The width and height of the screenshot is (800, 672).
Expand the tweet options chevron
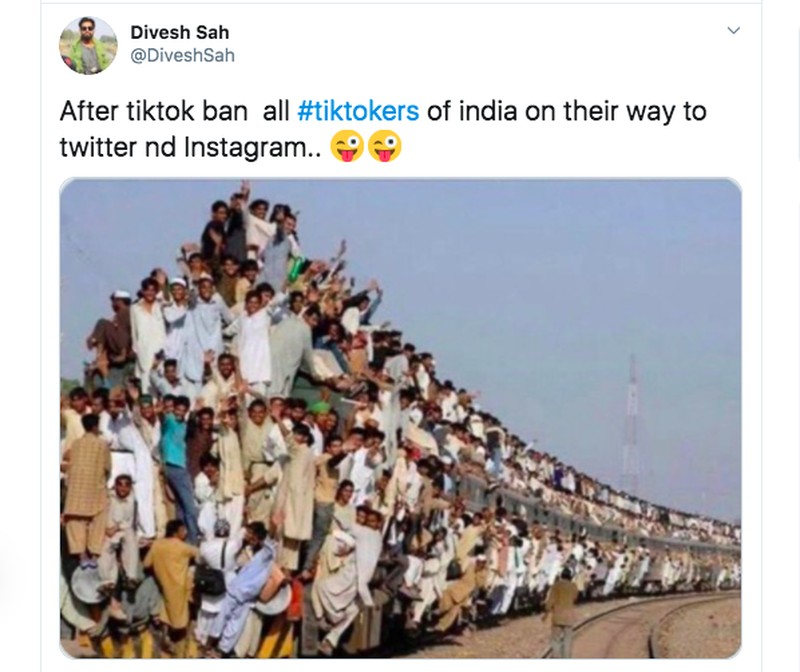733,31
